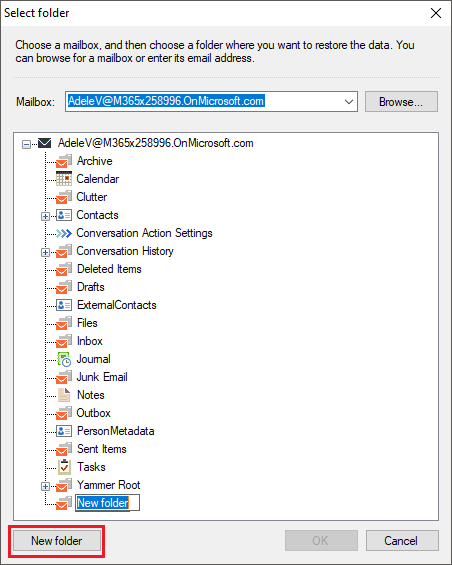Click the Tasks clipboard icon

click(x=64, y=467)
